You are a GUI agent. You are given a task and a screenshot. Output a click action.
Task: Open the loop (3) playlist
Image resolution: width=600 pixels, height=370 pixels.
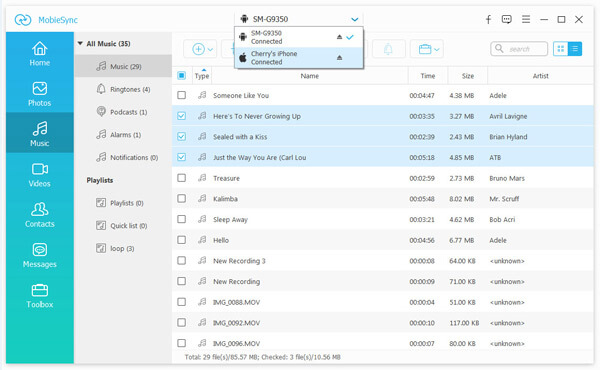pyautogui.click(x=123, y=248)
